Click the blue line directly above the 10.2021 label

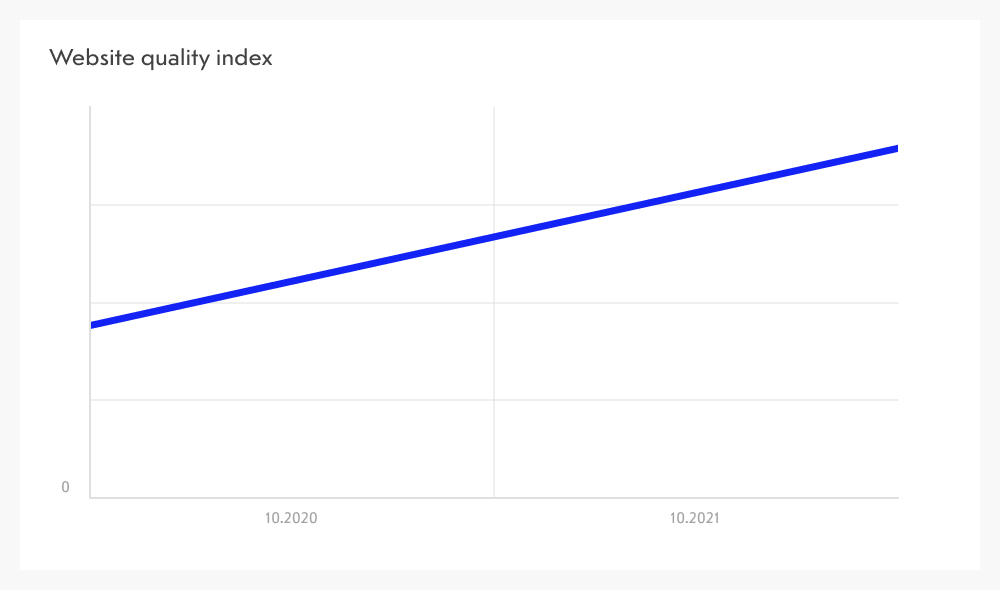pos(695,193)
